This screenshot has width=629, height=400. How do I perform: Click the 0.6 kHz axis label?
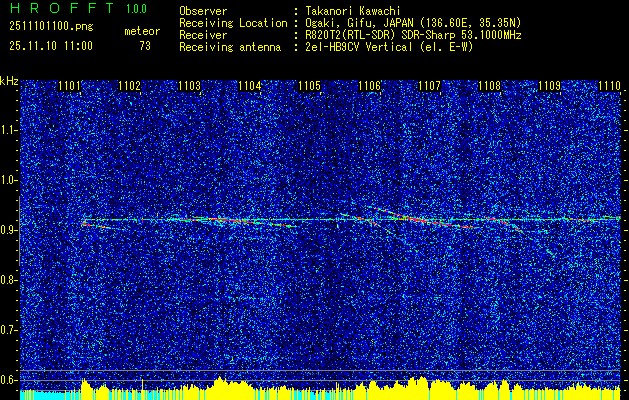[9, 380]
